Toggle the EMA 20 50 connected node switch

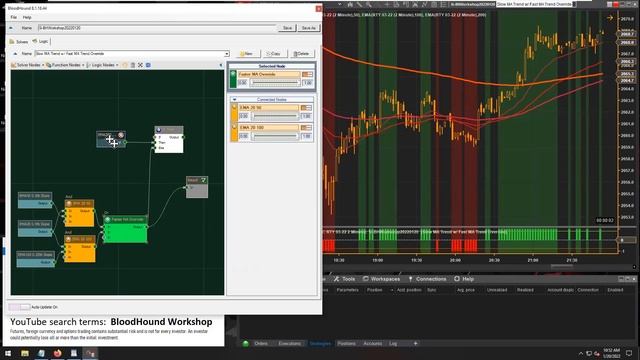(x=234, y=112)
